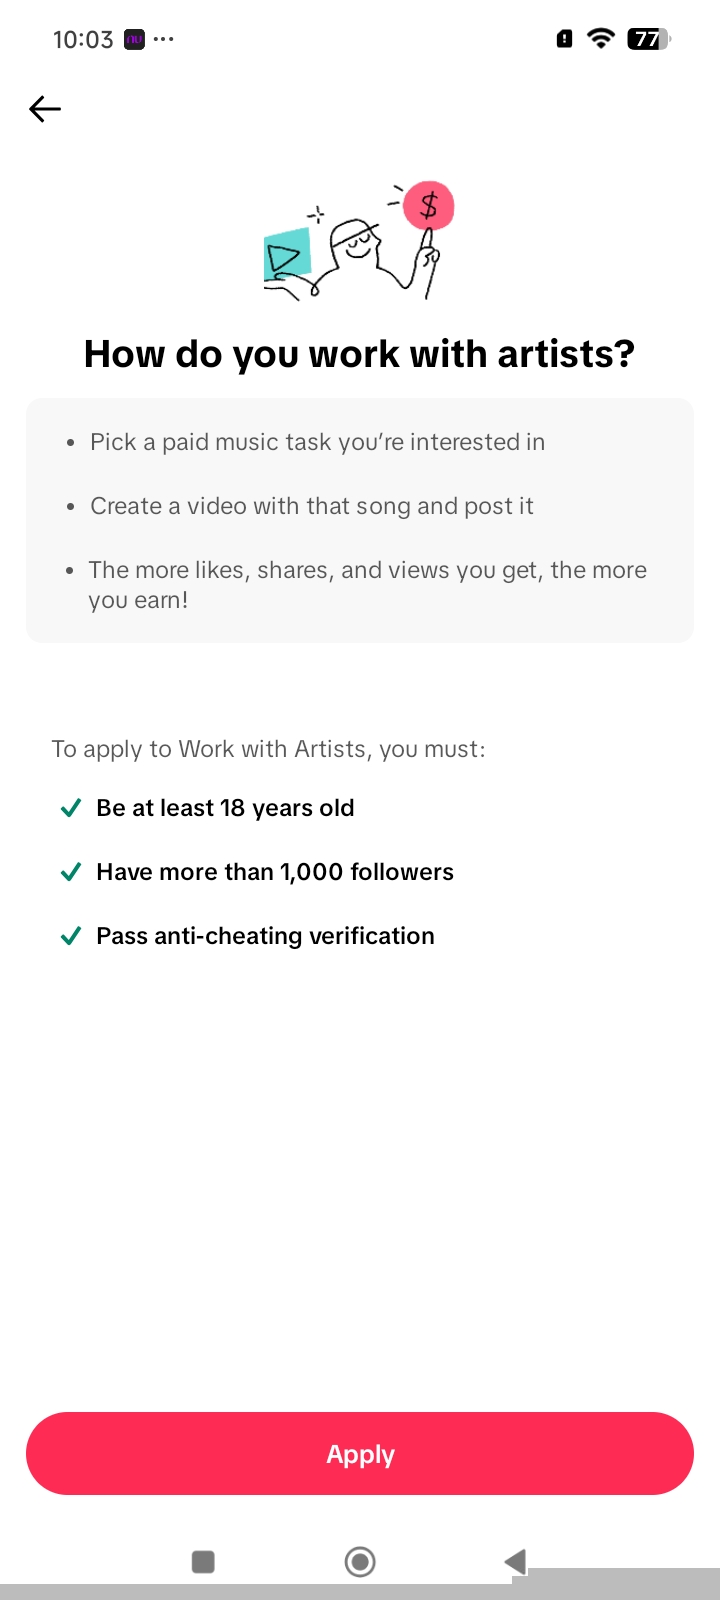
Task: Tap the Wi-Fi status icon
Action: click(601, 39)
